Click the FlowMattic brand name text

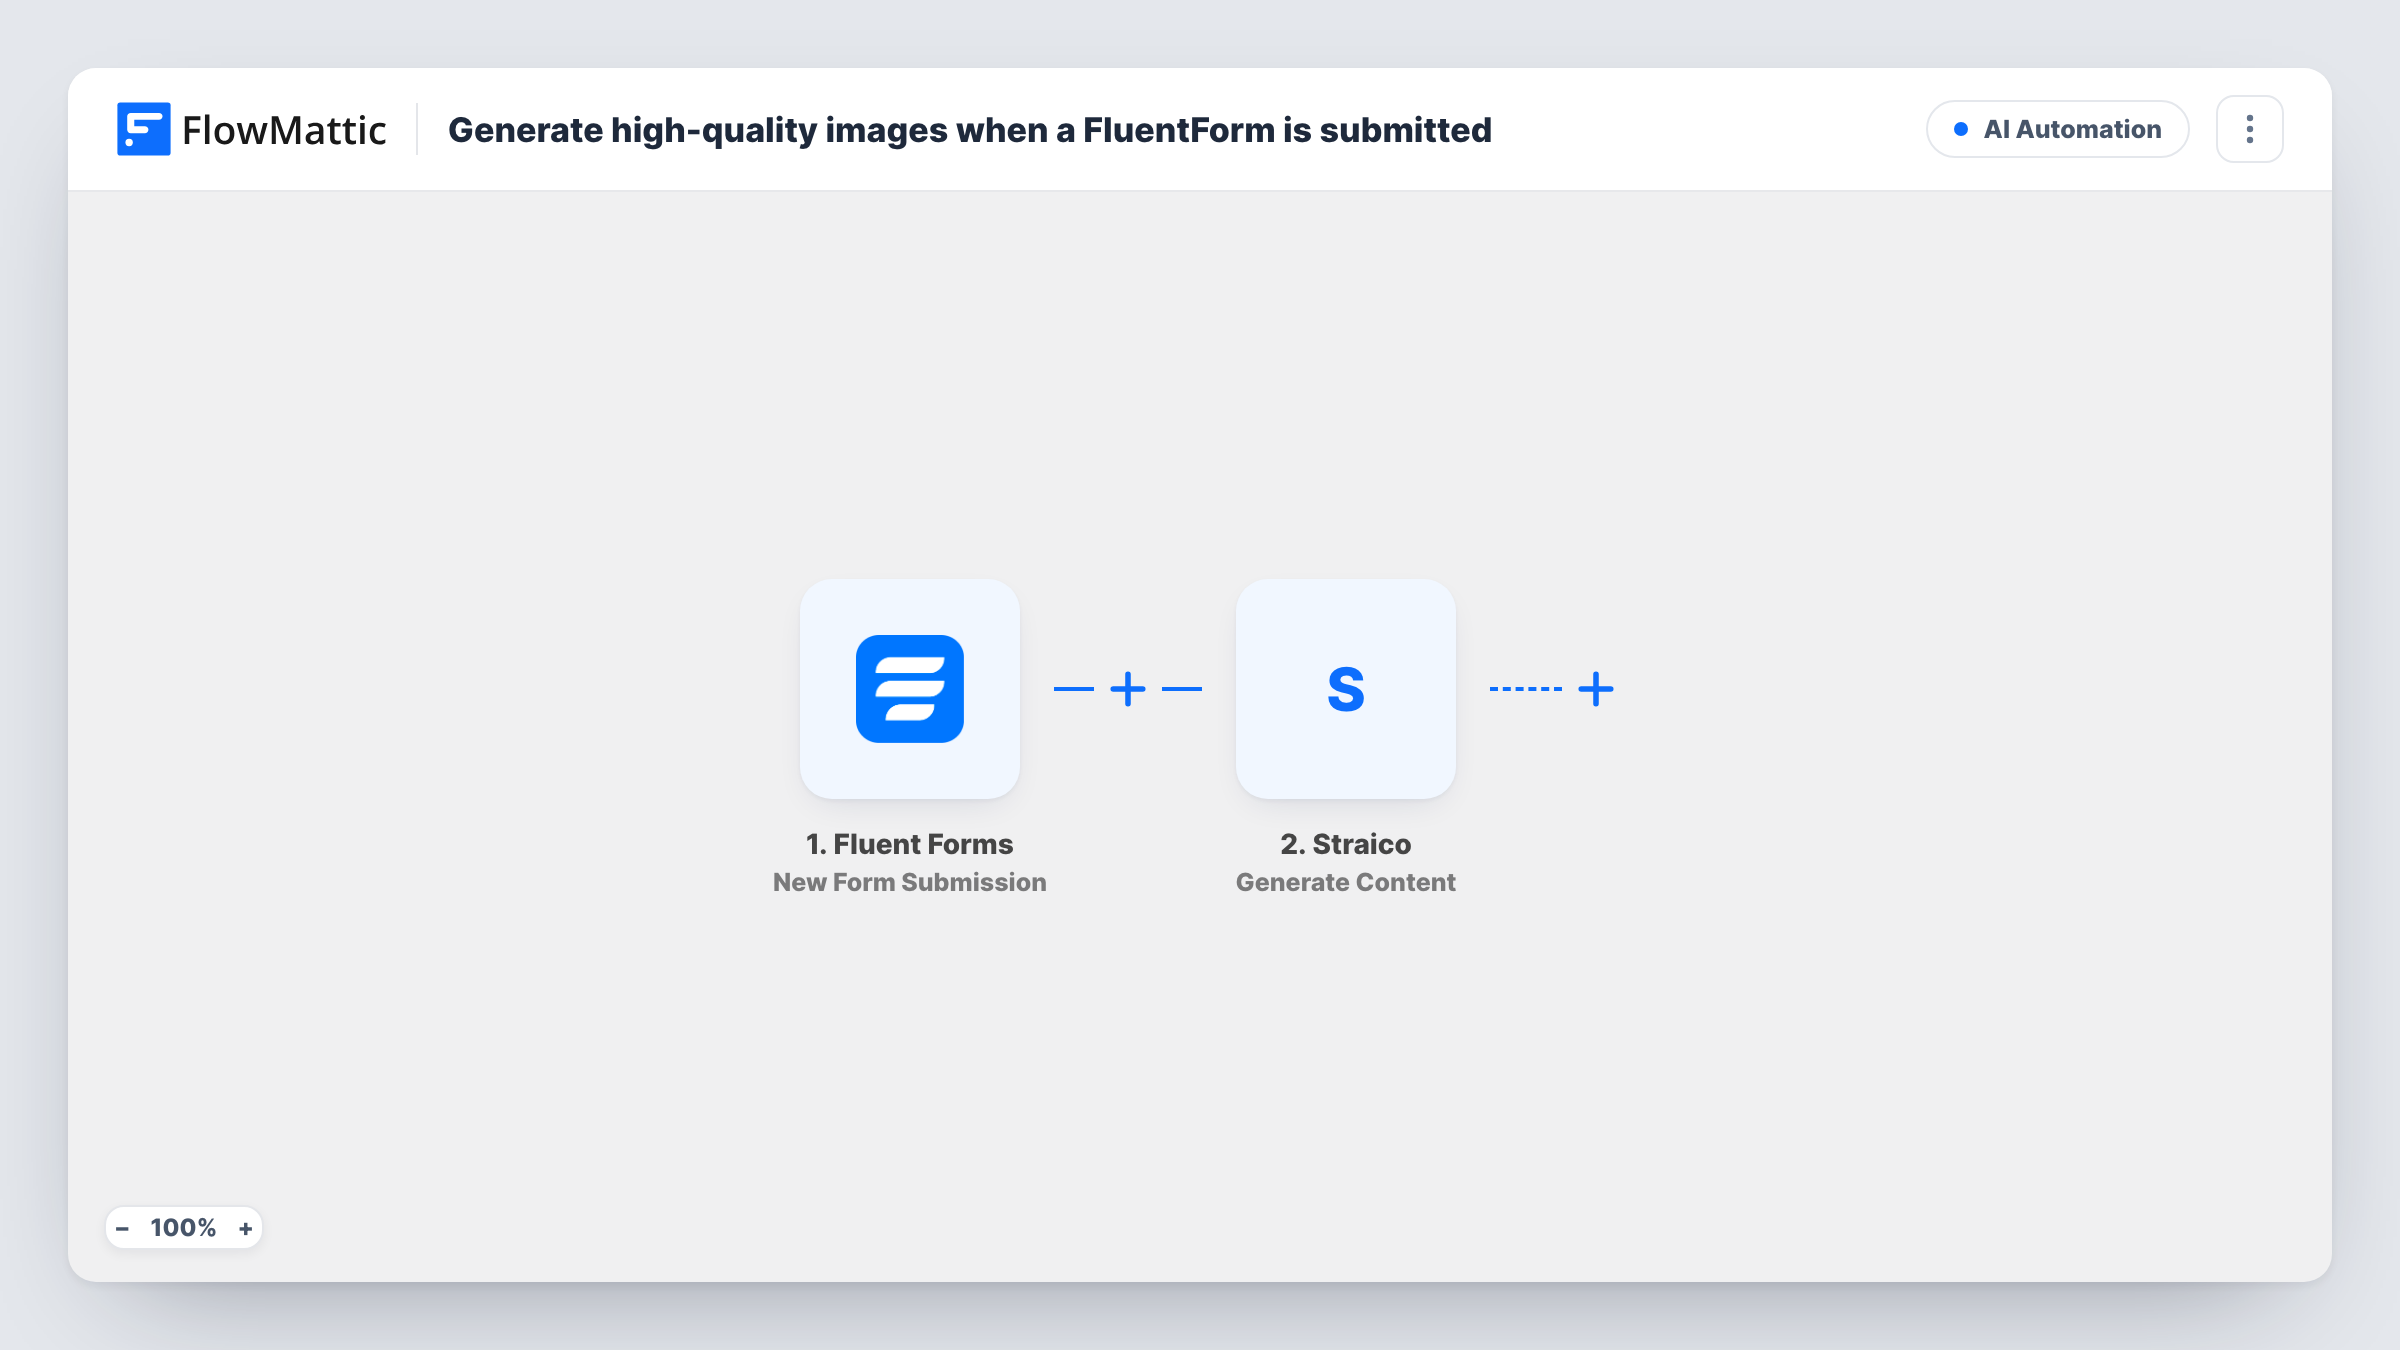[284, 130]
